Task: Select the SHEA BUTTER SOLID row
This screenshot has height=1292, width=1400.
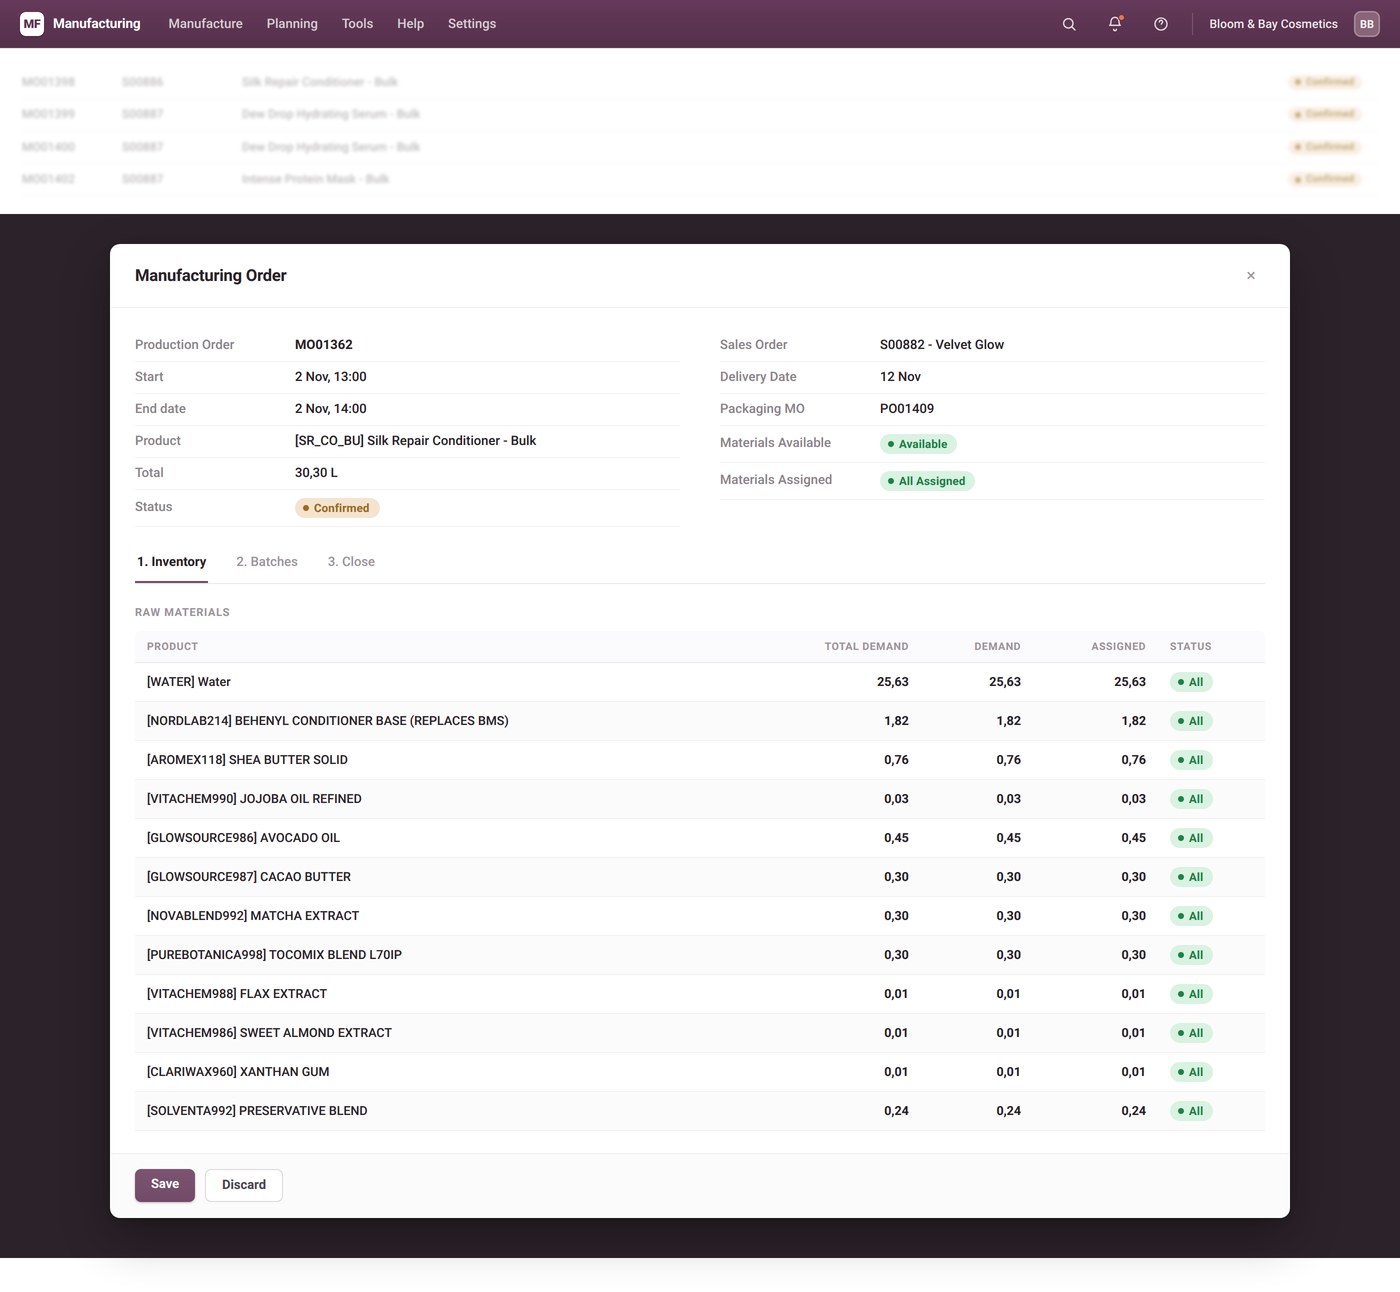Action: coord(700,760)
